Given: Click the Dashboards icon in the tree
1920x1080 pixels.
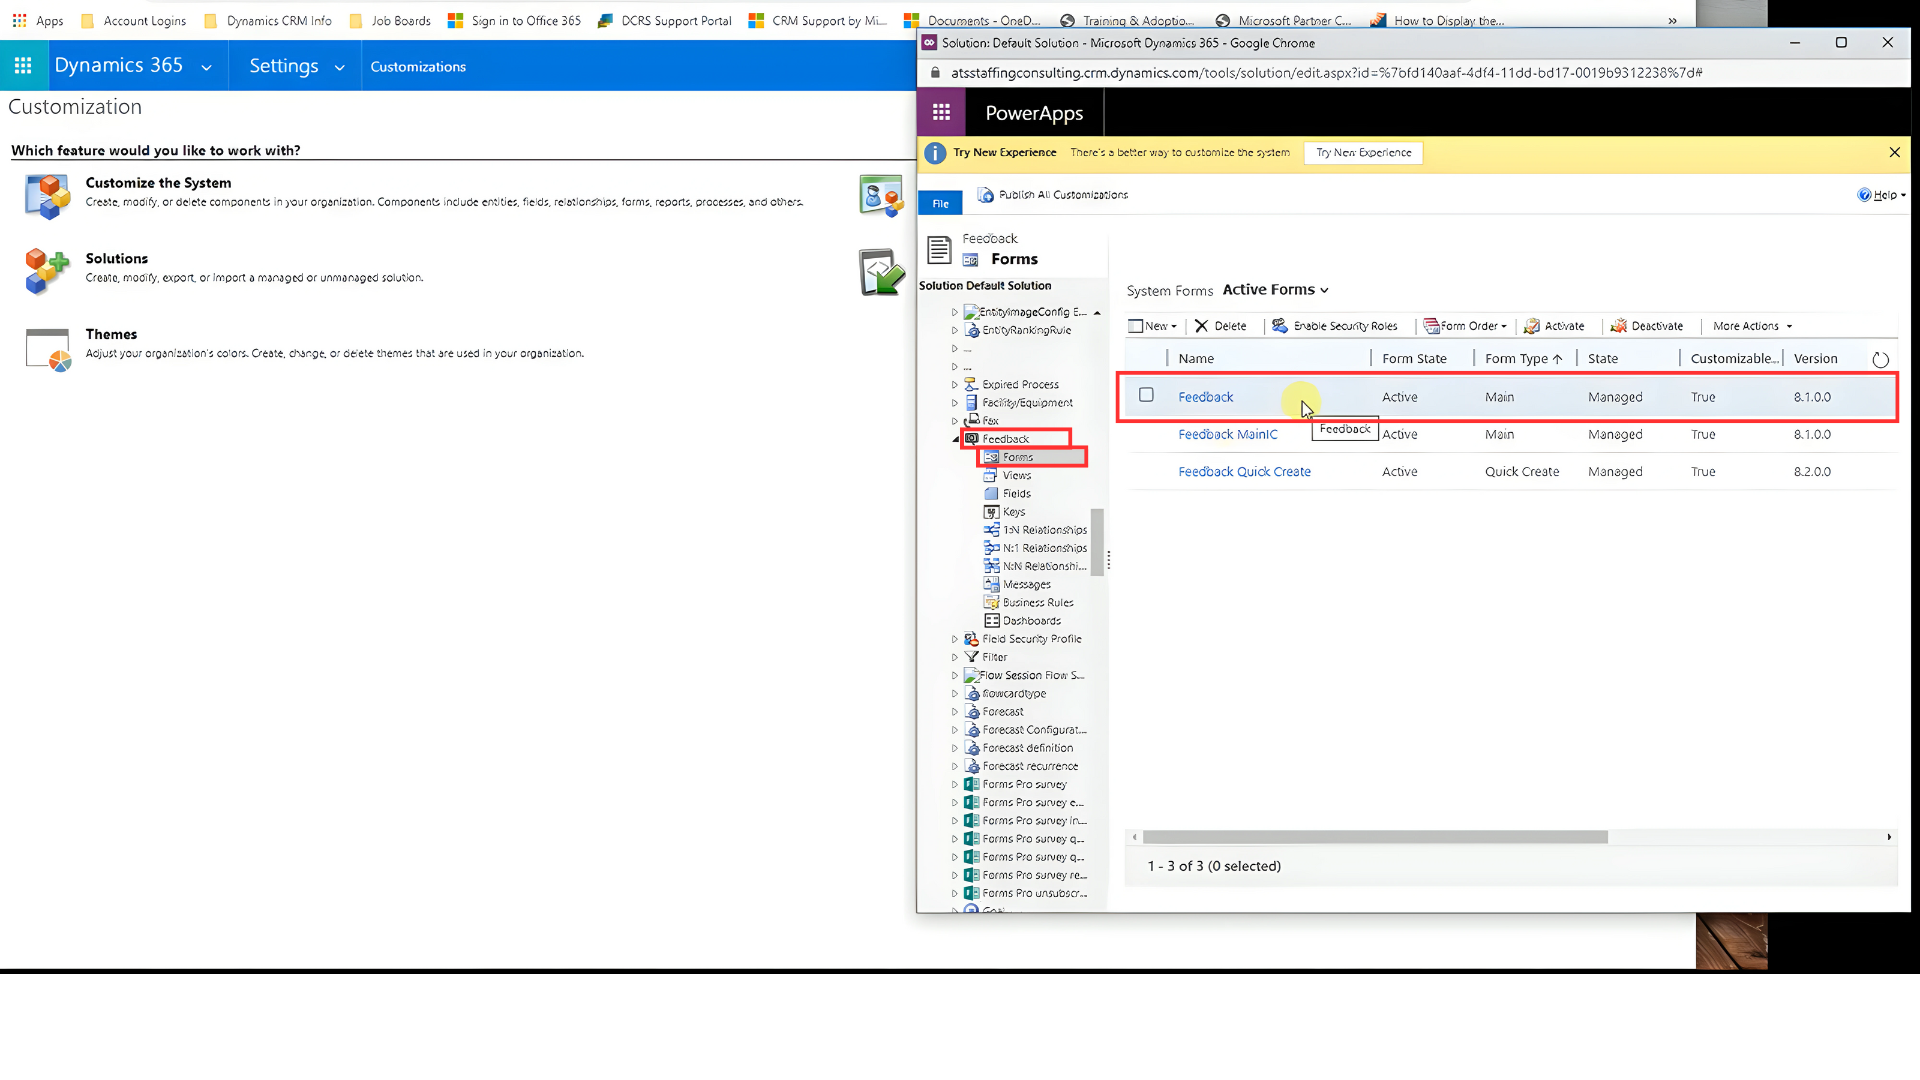Looking at the screenshot, I should pos(991,621).
